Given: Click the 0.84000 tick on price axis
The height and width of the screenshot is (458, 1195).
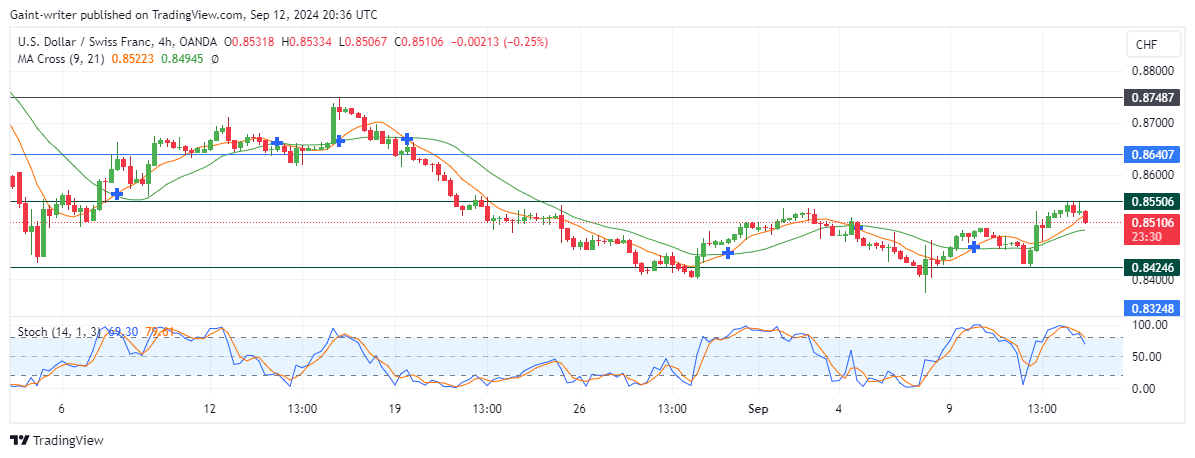Looking at the screenshot, I should tap(1152, 280).
